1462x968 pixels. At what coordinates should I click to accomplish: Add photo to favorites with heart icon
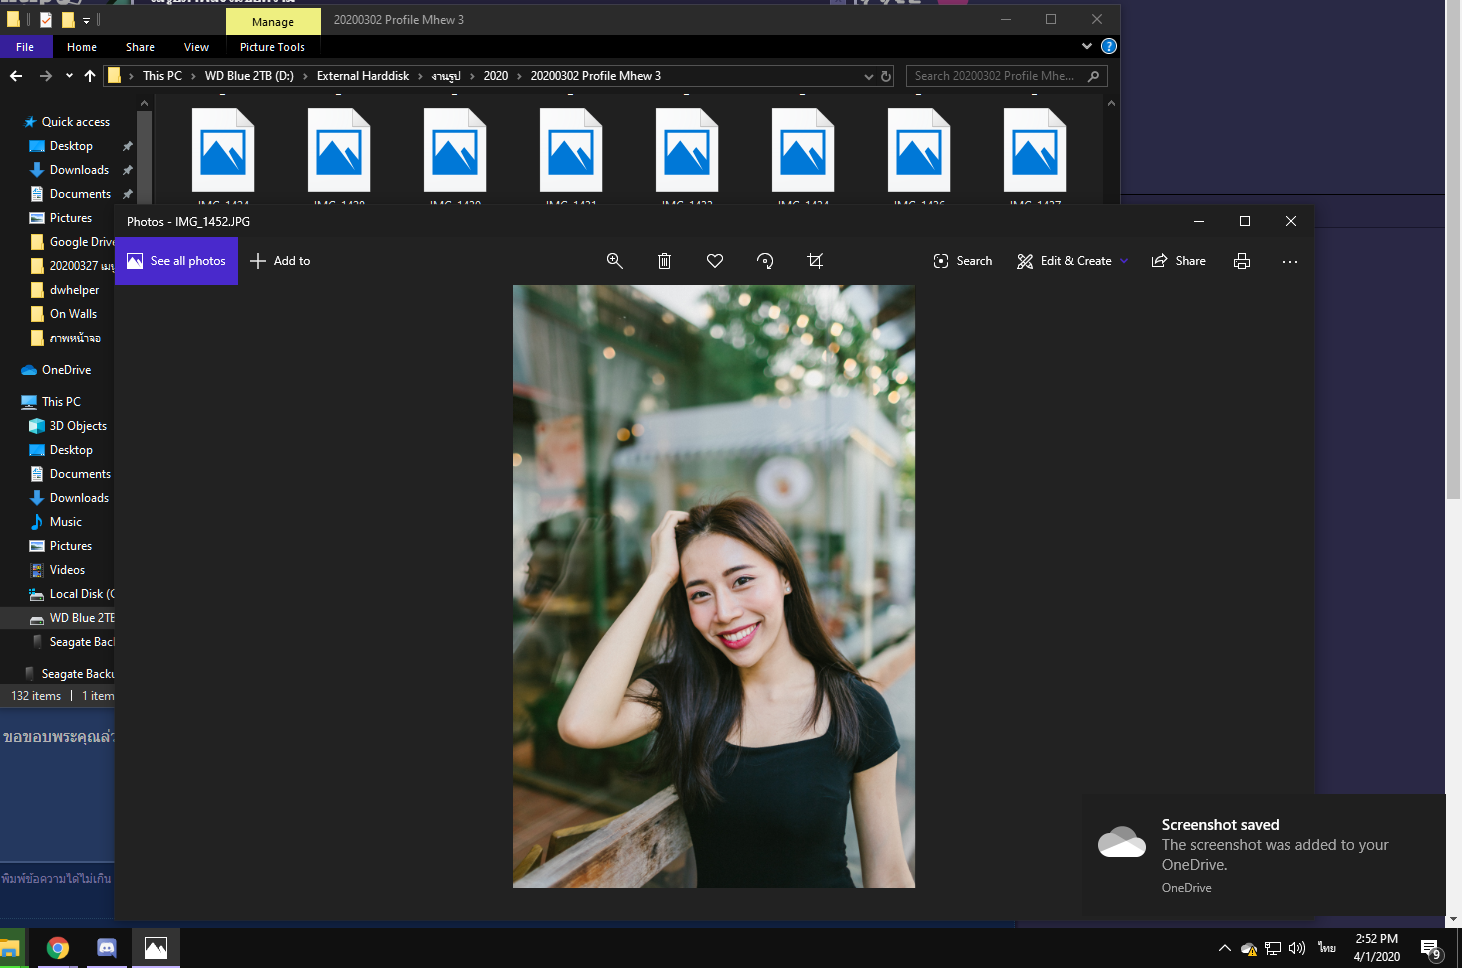pyautogui.click(x=715, y=261)
